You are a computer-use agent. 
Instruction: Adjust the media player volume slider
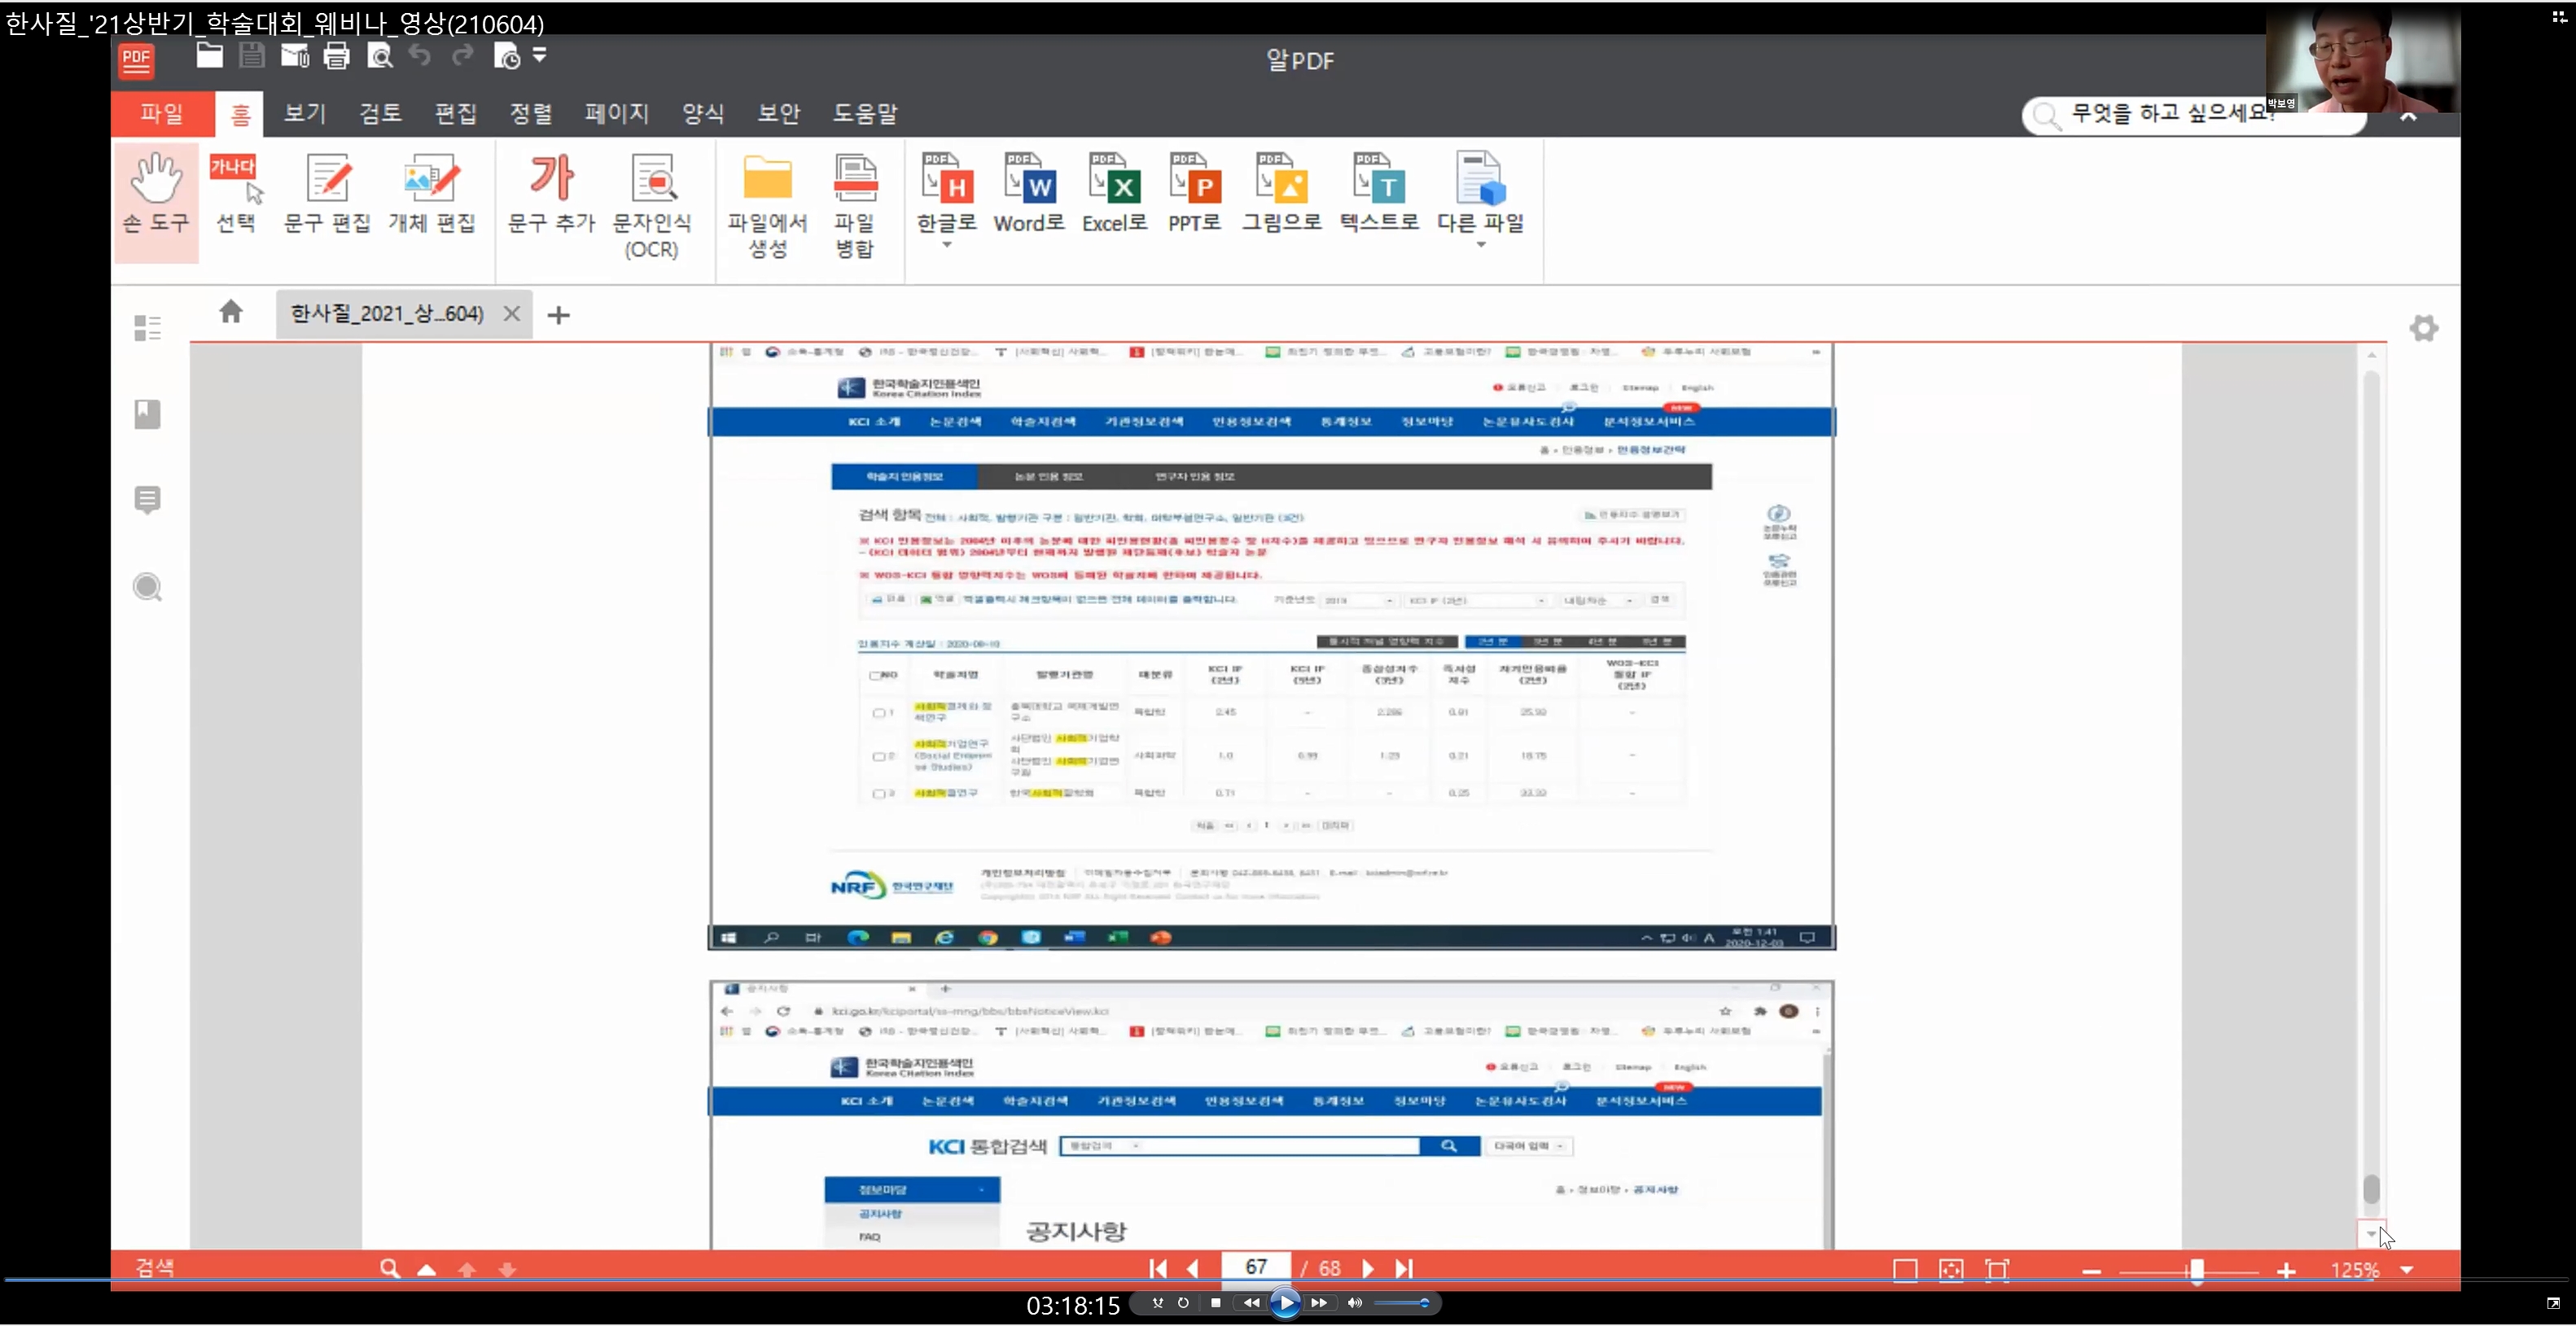[x=1402, y=1303]
